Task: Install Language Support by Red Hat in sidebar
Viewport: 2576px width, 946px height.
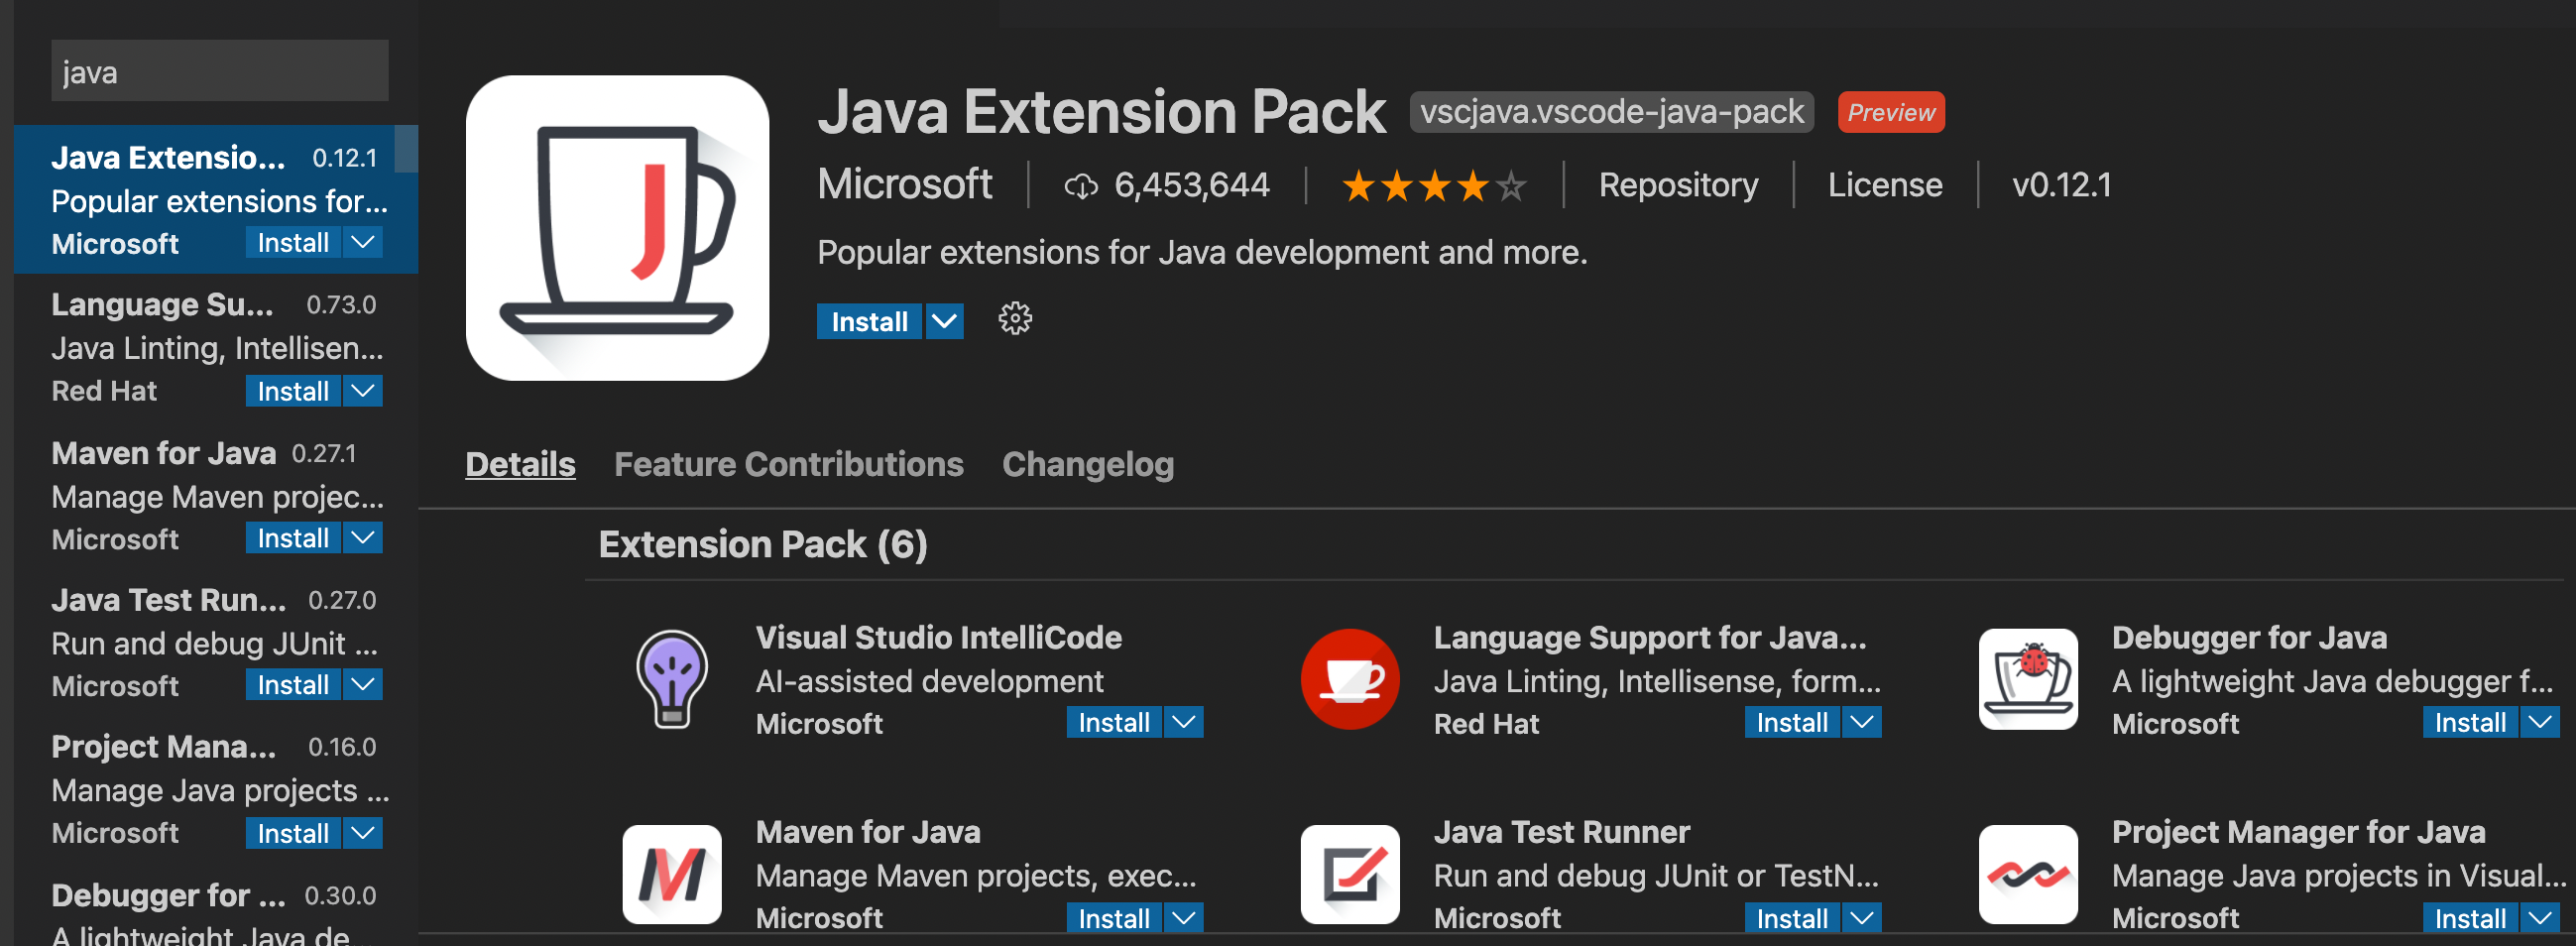Action: [x=293, y=391]
